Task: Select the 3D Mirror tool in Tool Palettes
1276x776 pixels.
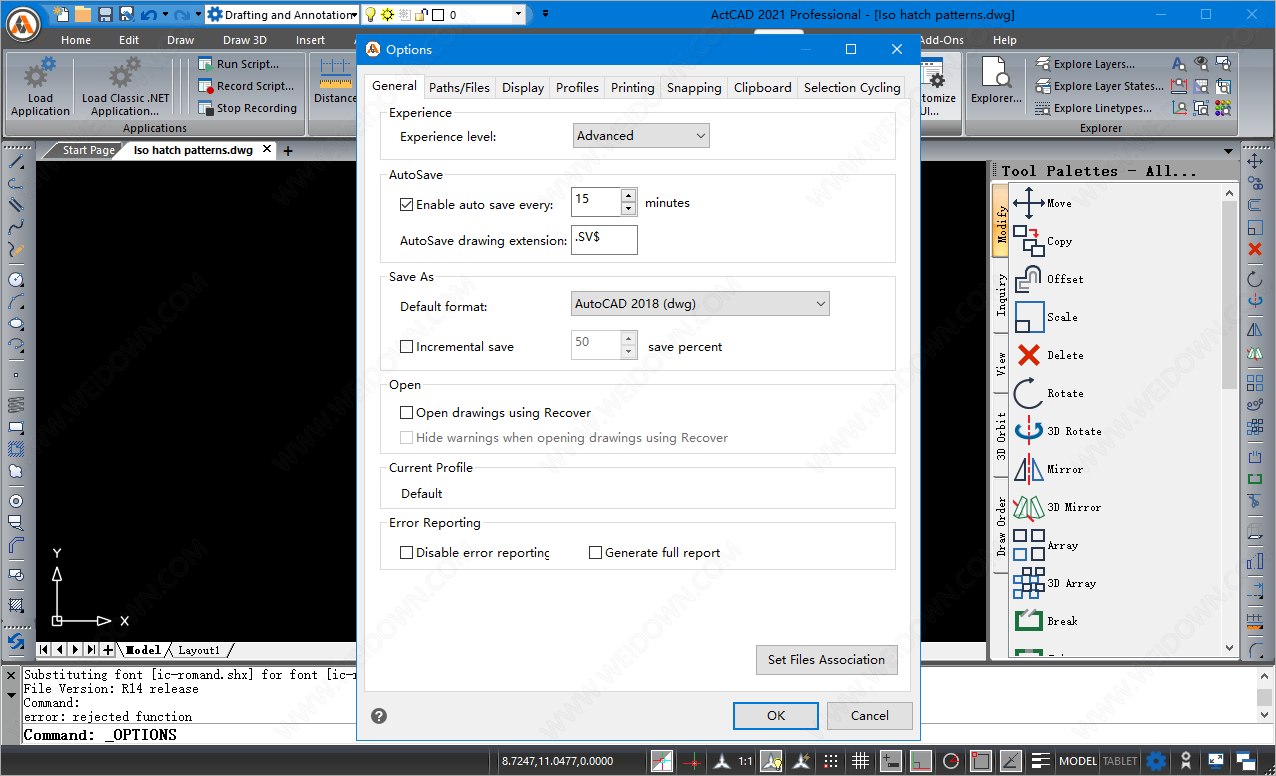Action: click(x=1057, y=507)
